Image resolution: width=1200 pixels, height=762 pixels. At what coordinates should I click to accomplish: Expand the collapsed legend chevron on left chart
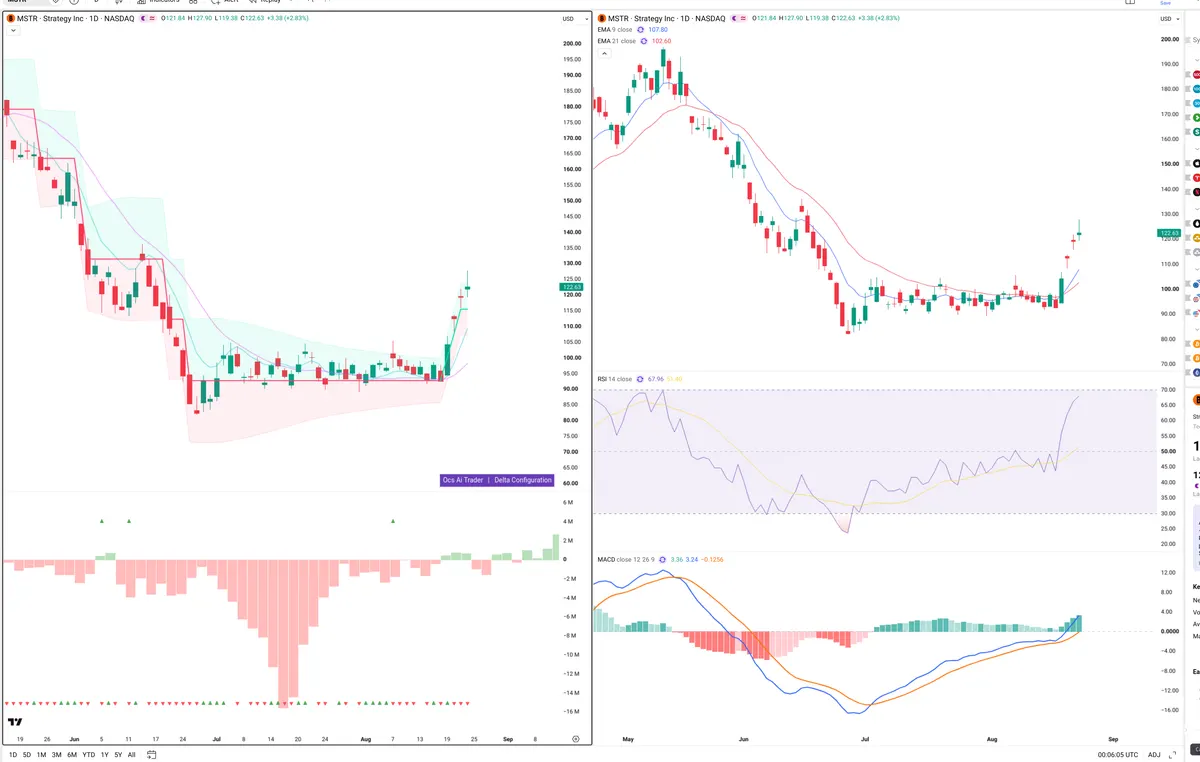tap(12, 31)
